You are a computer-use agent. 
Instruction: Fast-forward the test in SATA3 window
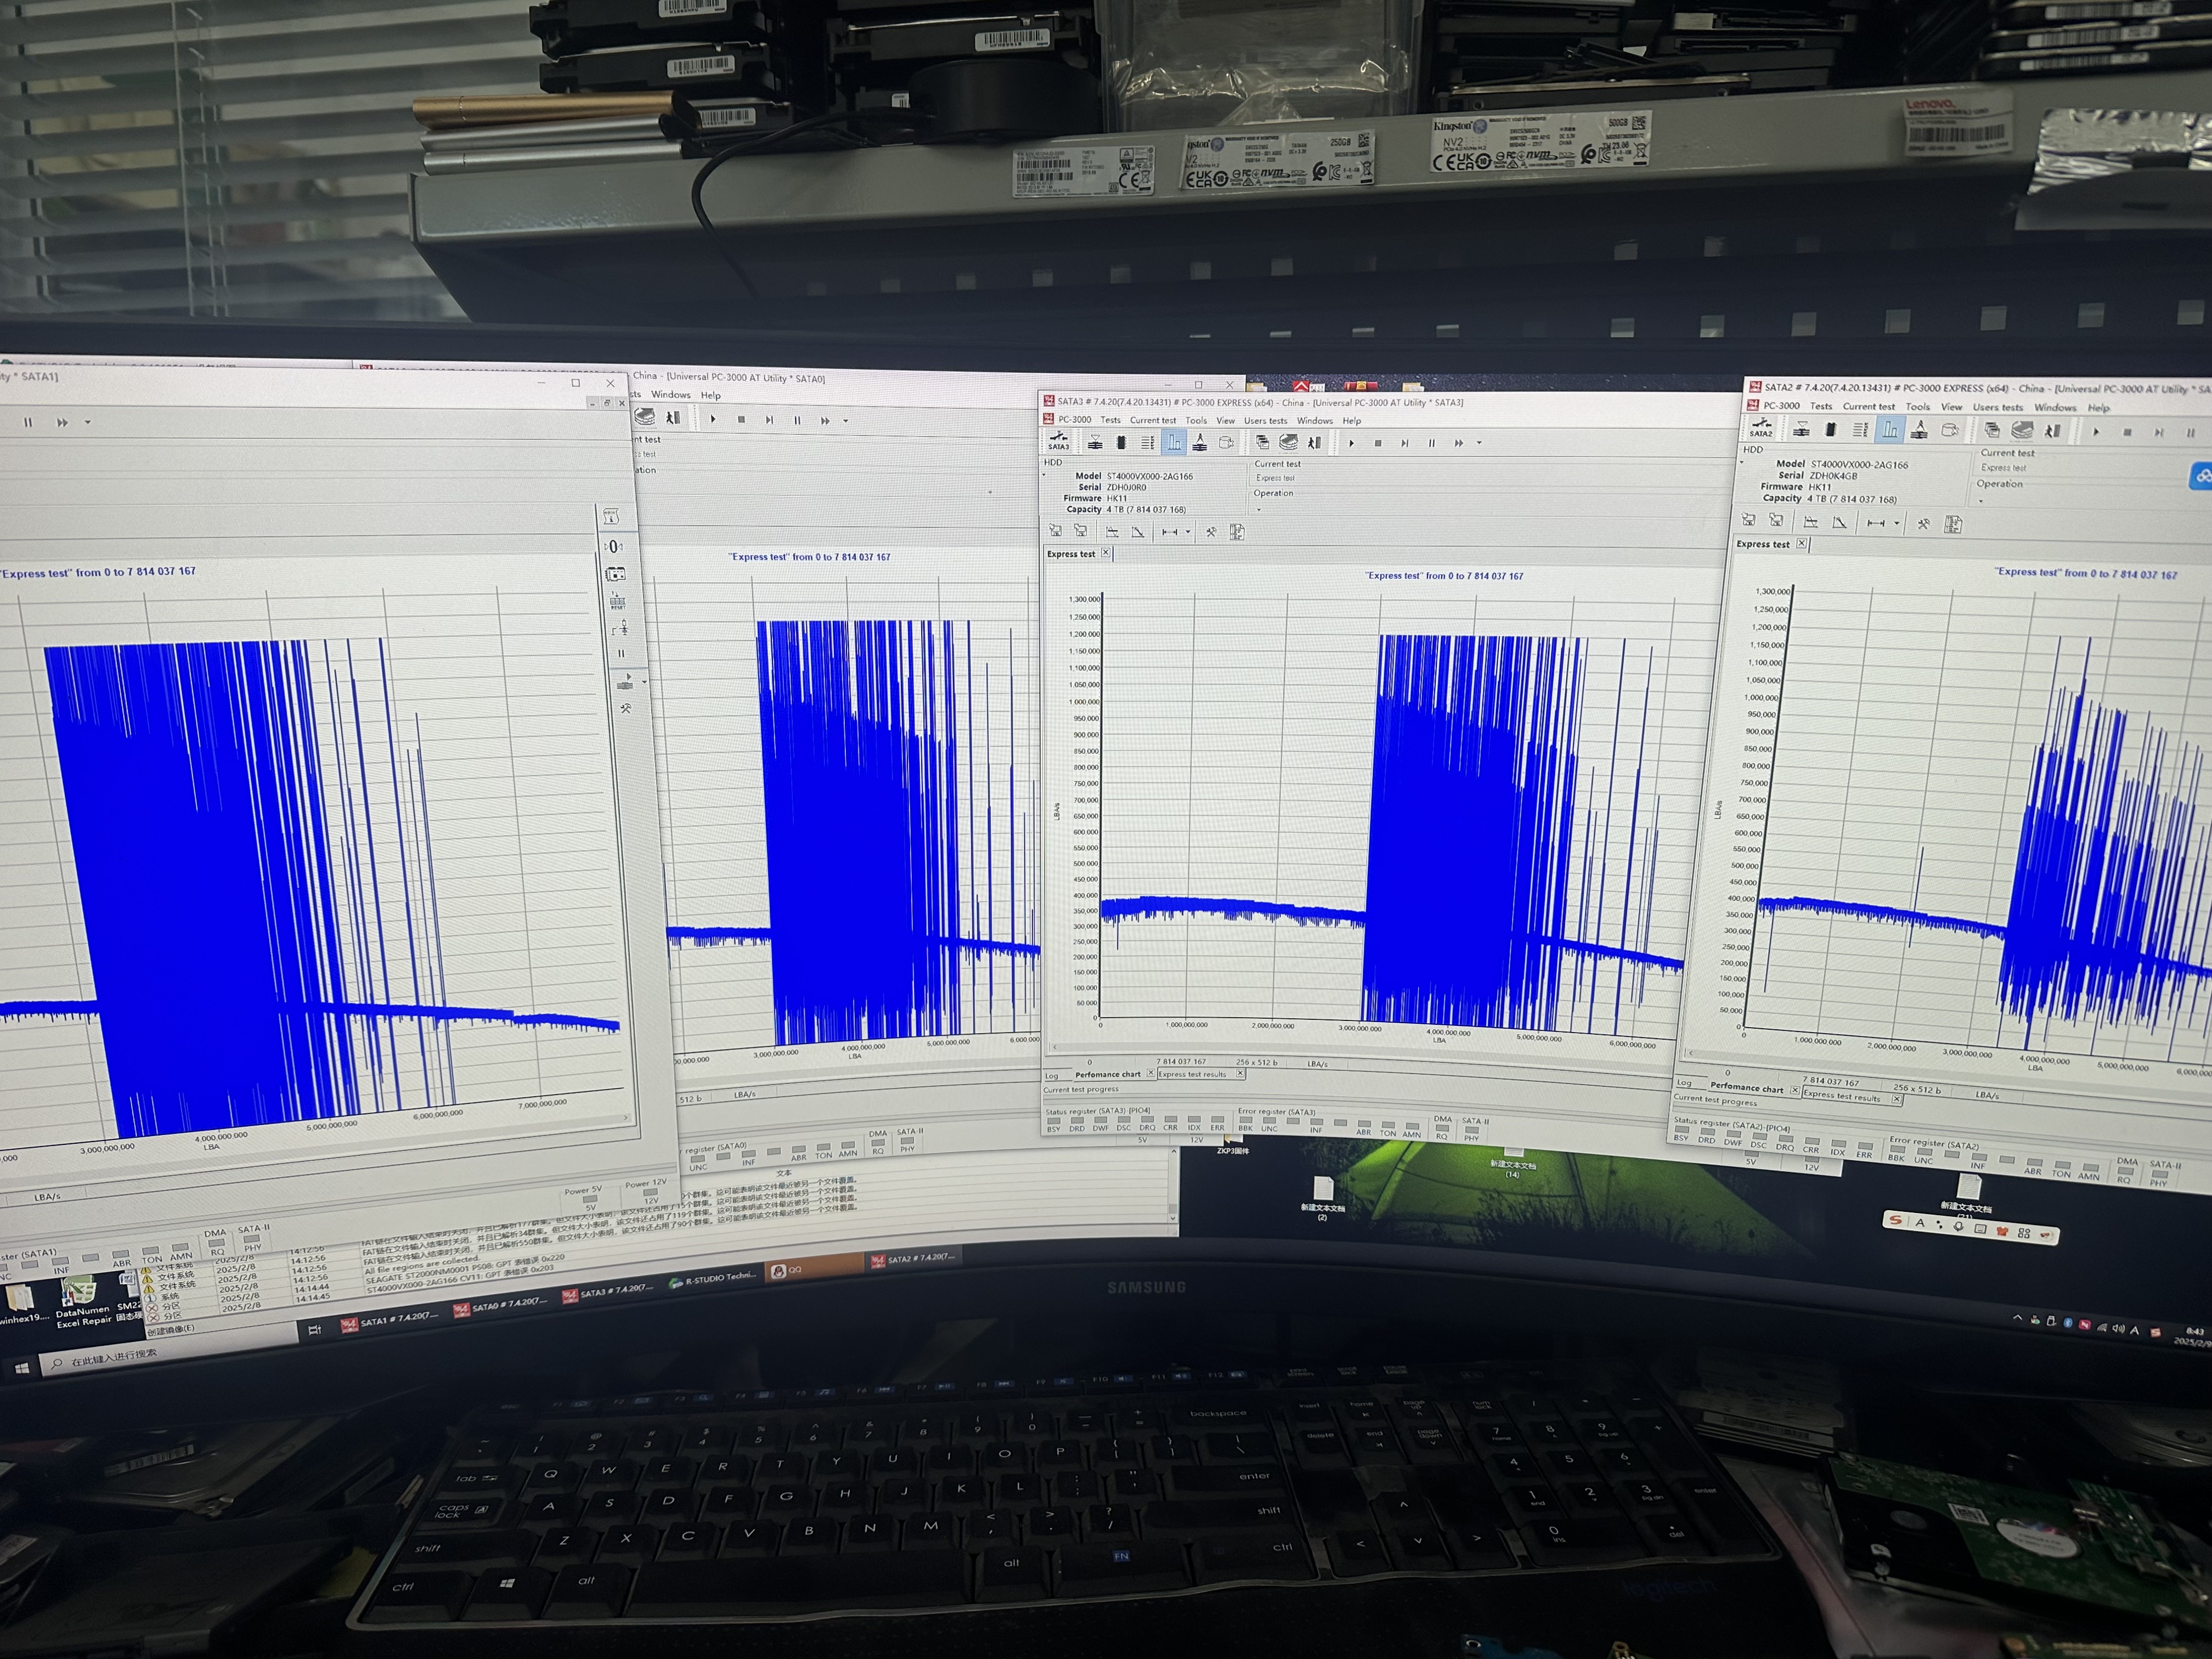(x=1459, y=443)
